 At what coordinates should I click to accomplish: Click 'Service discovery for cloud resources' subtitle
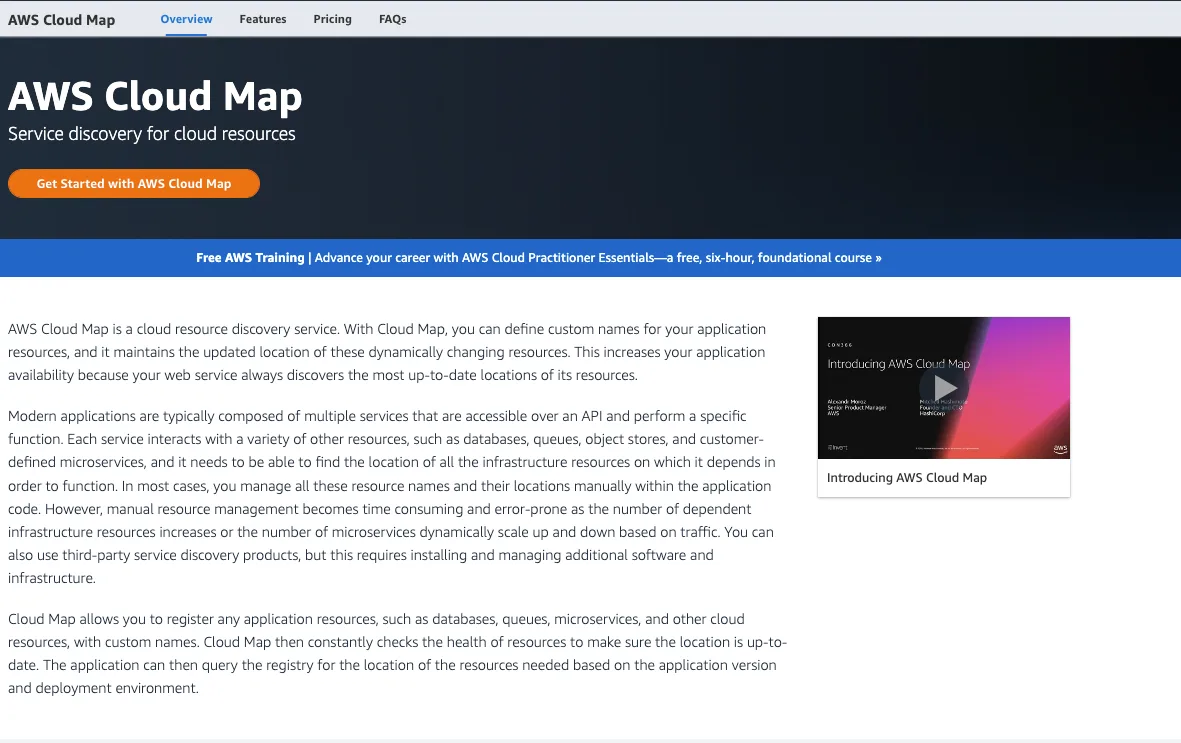click(x=151, y=134)
